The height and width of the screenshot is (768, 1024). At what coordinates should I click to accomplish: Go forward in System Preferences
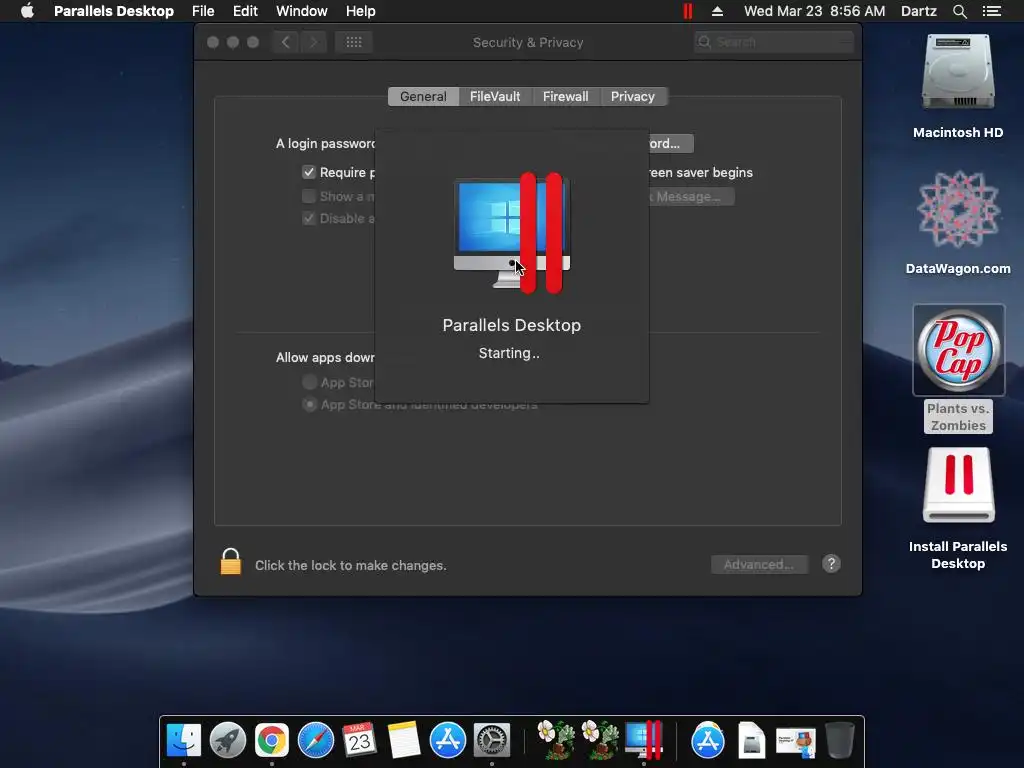(313, 42)
